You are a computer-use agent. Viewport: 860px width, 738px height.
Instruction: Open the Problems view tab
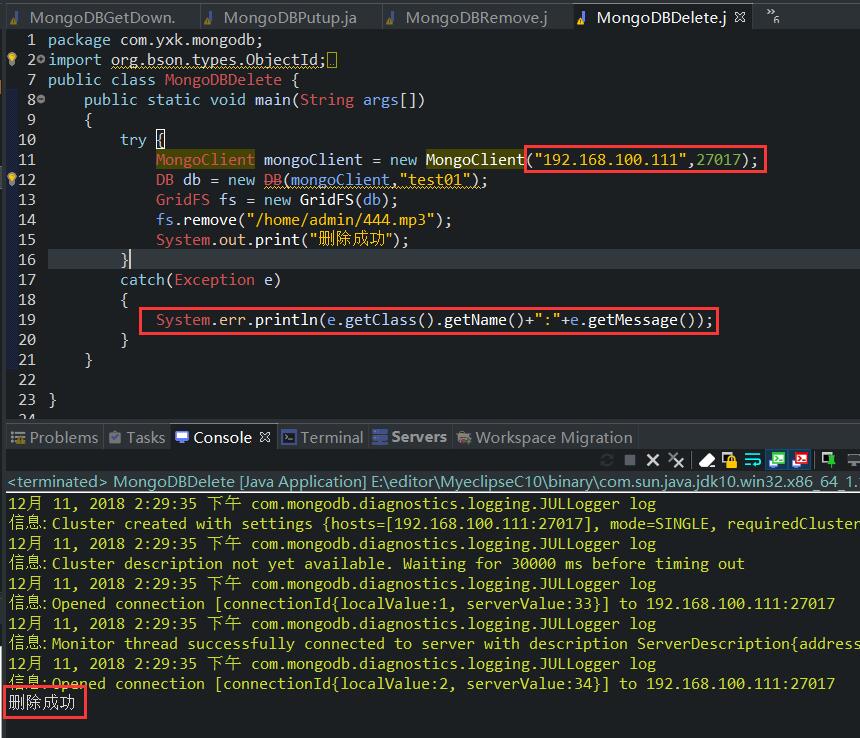click(x=54, y=438)
